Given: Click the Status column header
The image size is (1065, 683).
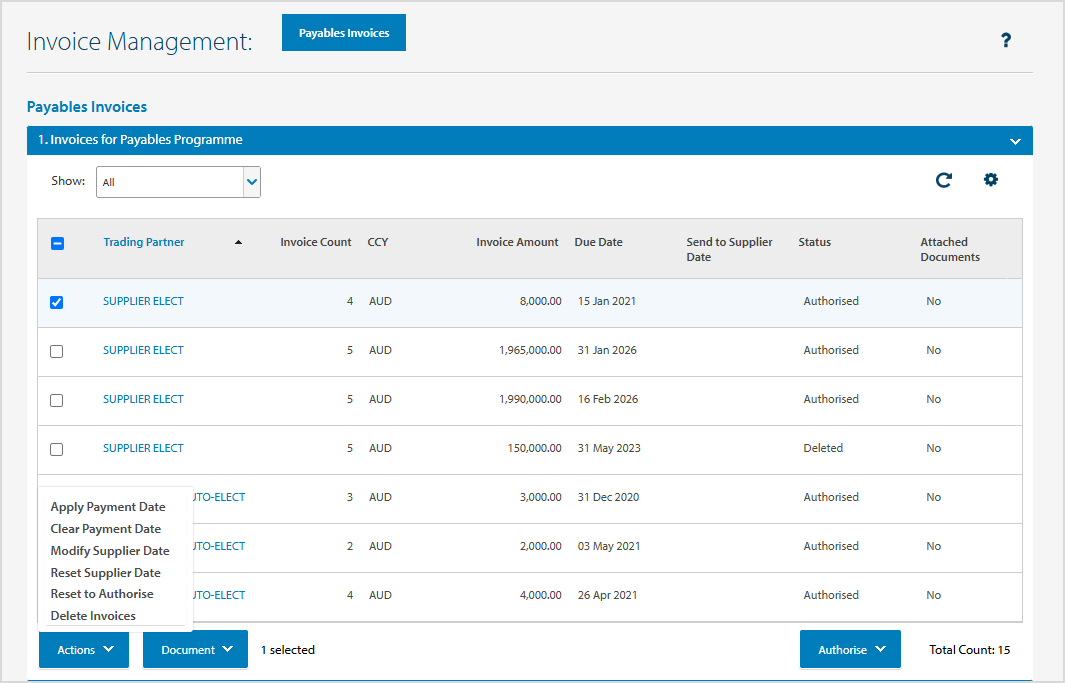Looking at the screenshot, I should (x=814, y=242).
